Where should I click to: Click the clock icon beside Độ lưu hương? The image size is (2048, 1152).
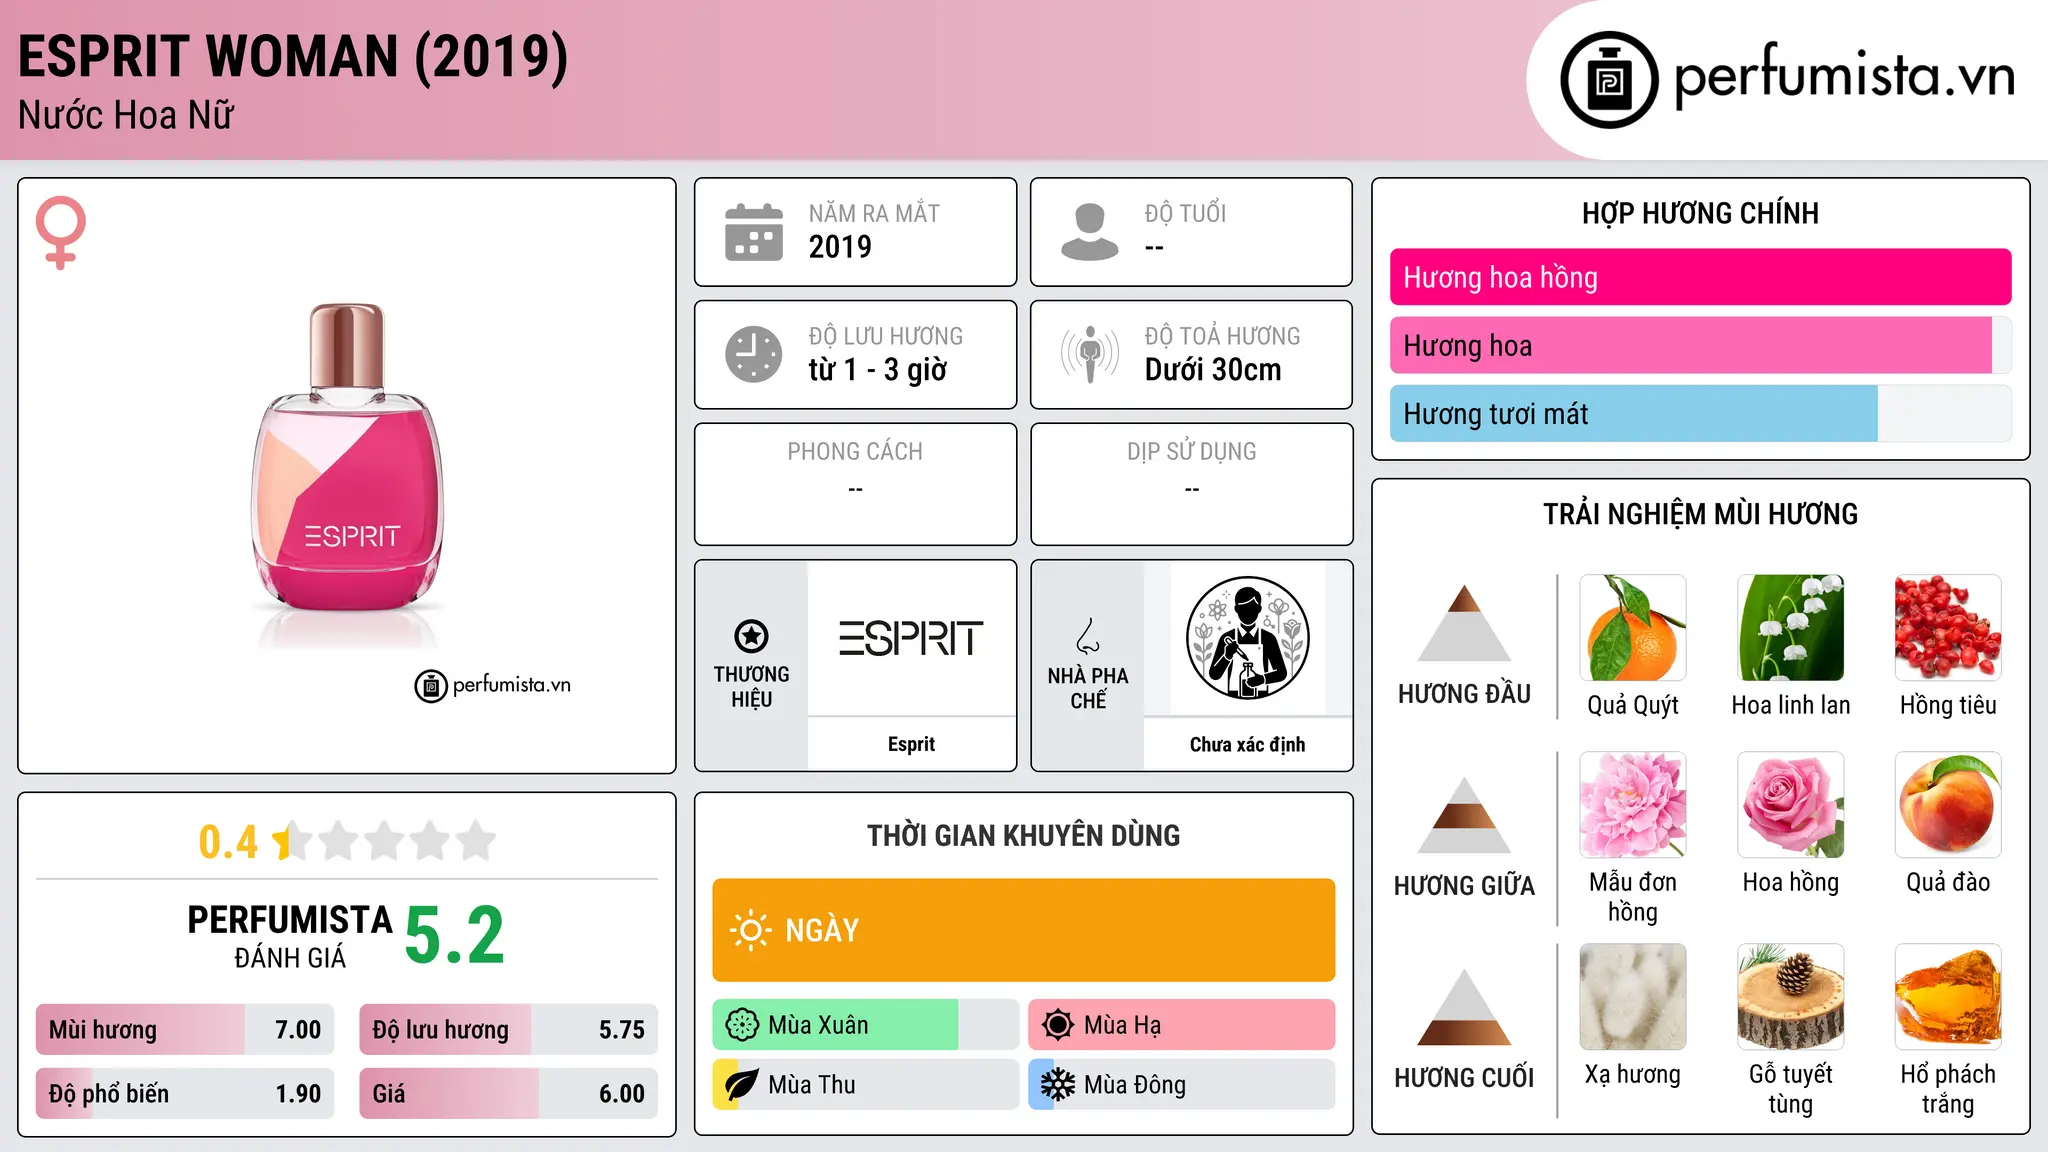coord(754,354)
